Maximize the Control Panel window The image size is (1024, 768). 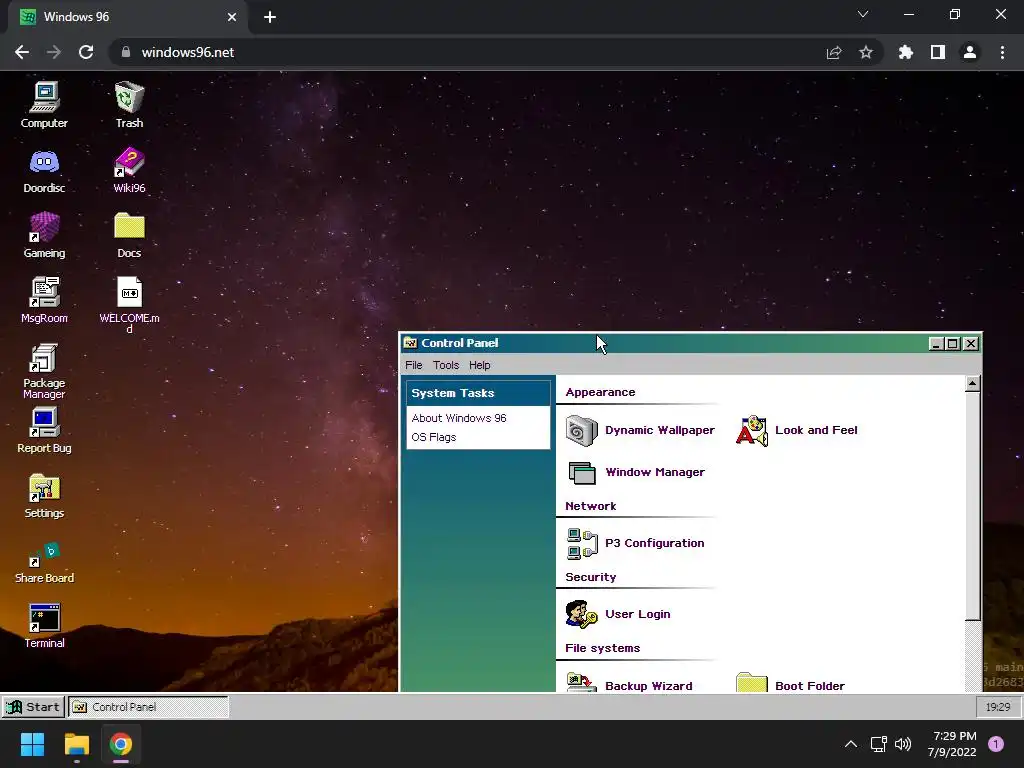click(953, 344)
